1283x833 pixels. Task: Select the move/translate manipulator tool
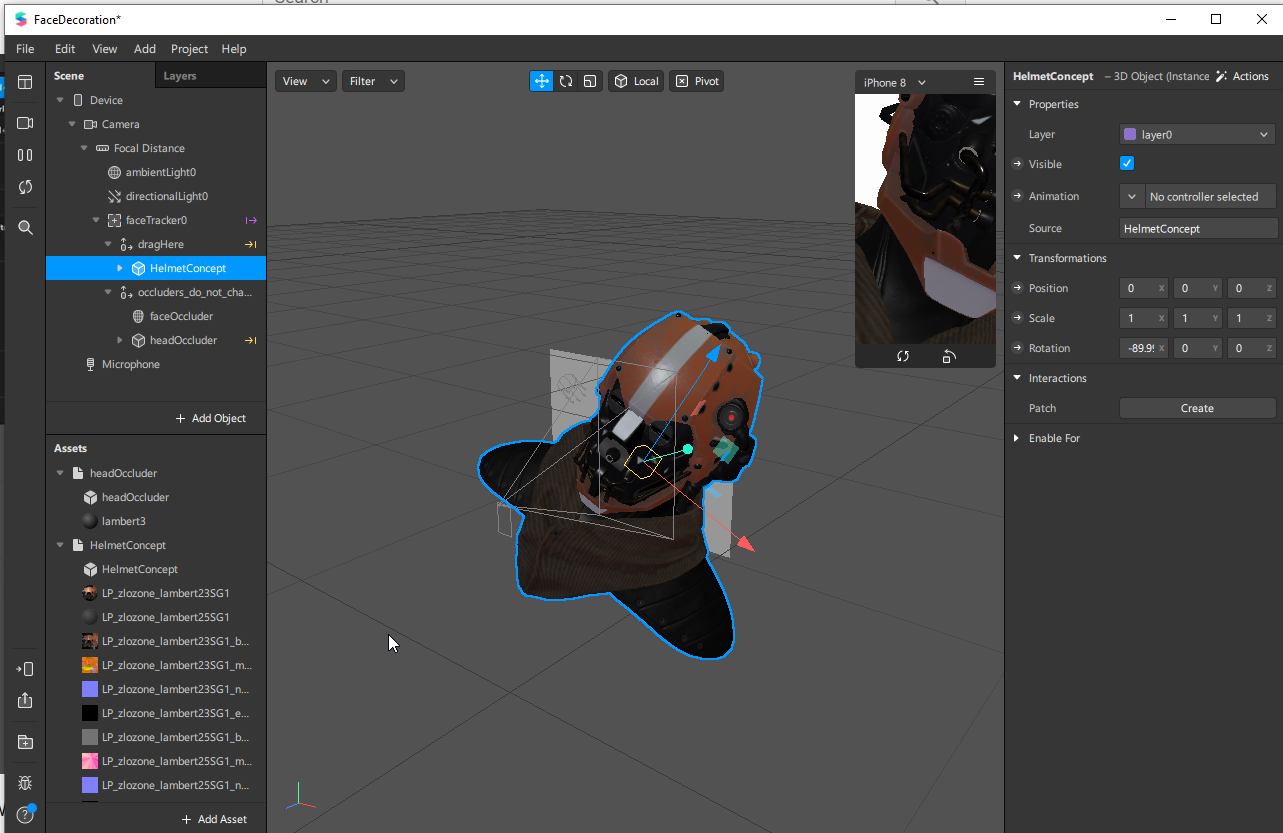[541, 81]
